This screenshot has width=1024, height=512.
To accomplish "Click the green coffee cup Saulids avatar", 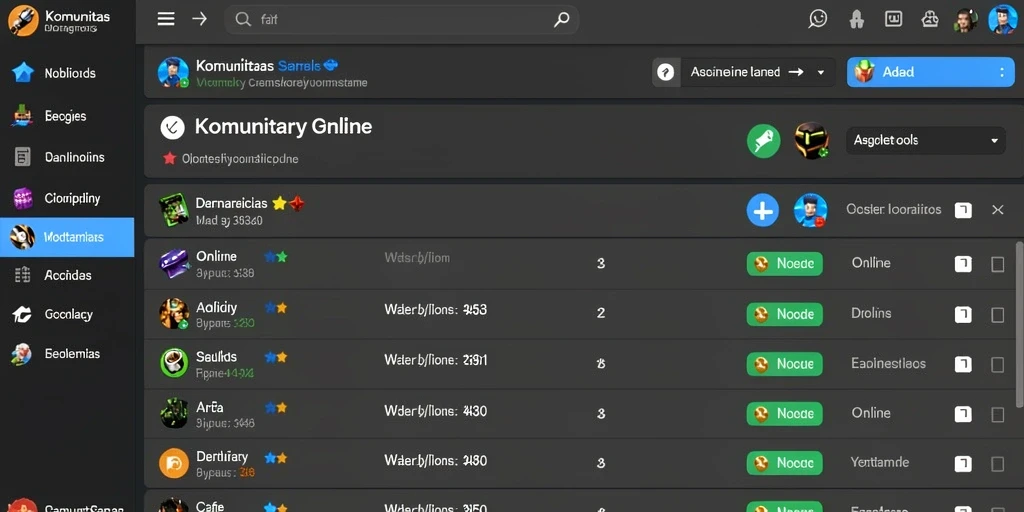I will click(174, 363).
